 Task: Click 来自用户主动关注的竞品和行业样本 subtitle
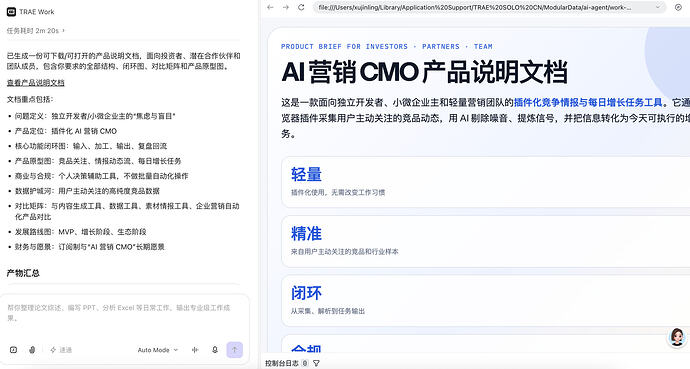tap(345, 252)
